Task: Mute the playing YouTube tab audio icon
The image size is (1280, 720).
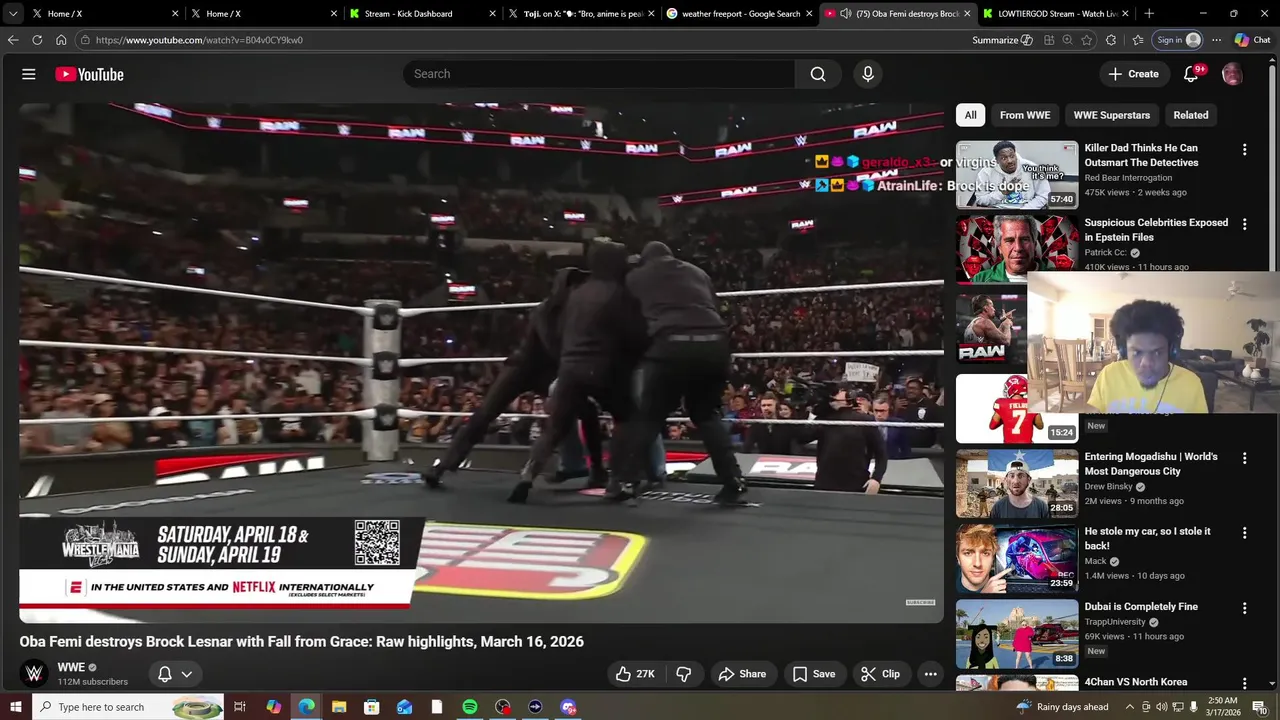Action: pos(846,14)
